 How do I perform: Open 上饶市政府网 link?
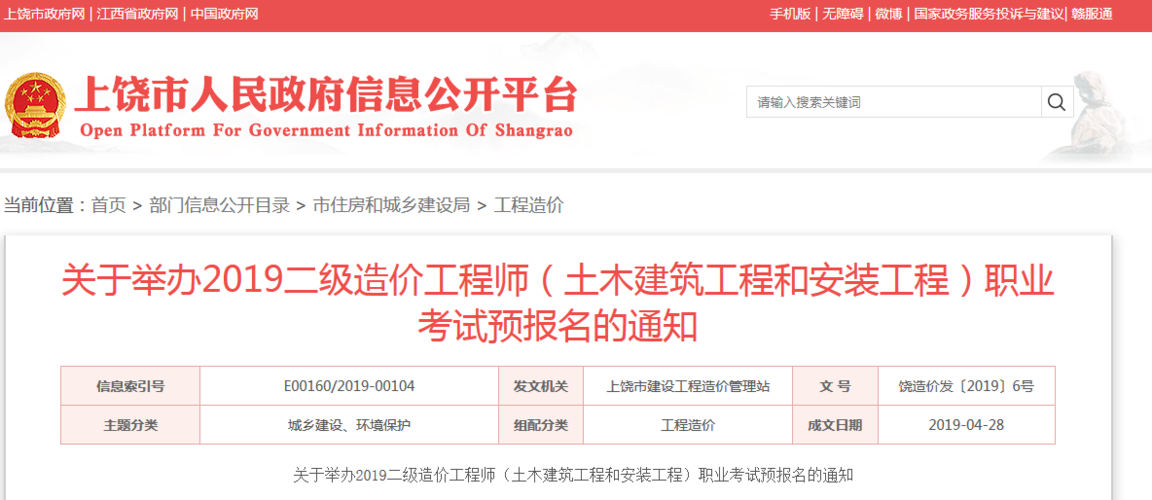click(44, 14)
